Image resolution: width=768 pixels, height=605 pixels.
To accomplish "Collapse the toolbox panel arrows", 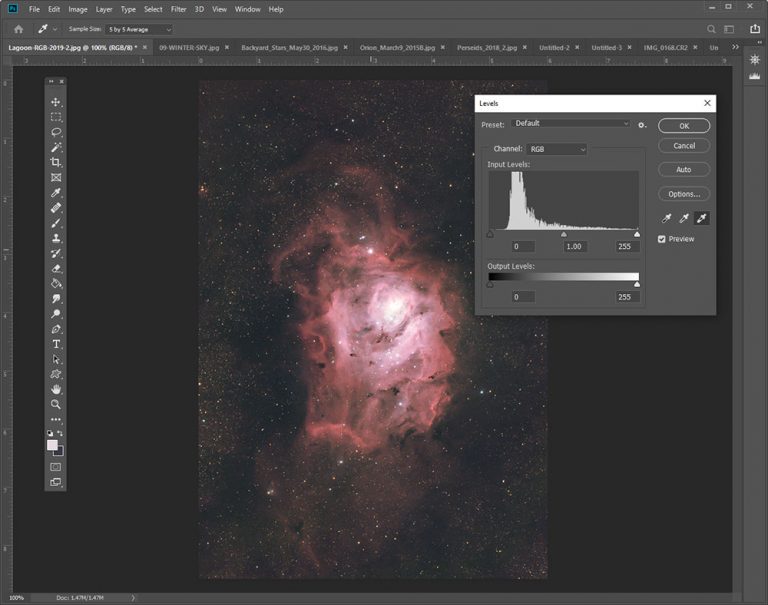I will (51, 81).
